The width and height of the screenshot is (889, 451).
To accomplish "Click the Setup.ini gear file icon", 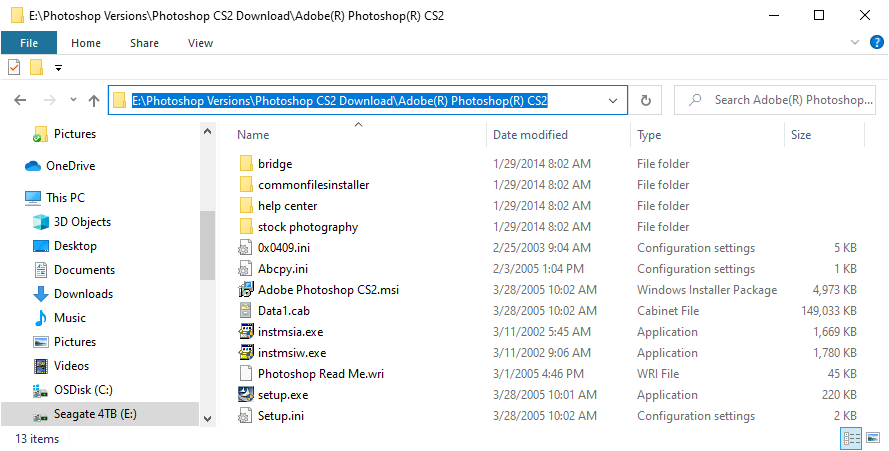I will coord(245,416).
